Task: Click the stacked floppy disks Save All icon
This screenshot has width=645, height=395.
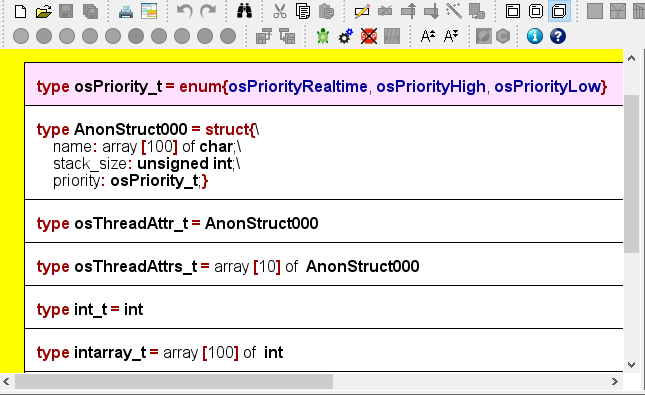Action: pos(90,12)
